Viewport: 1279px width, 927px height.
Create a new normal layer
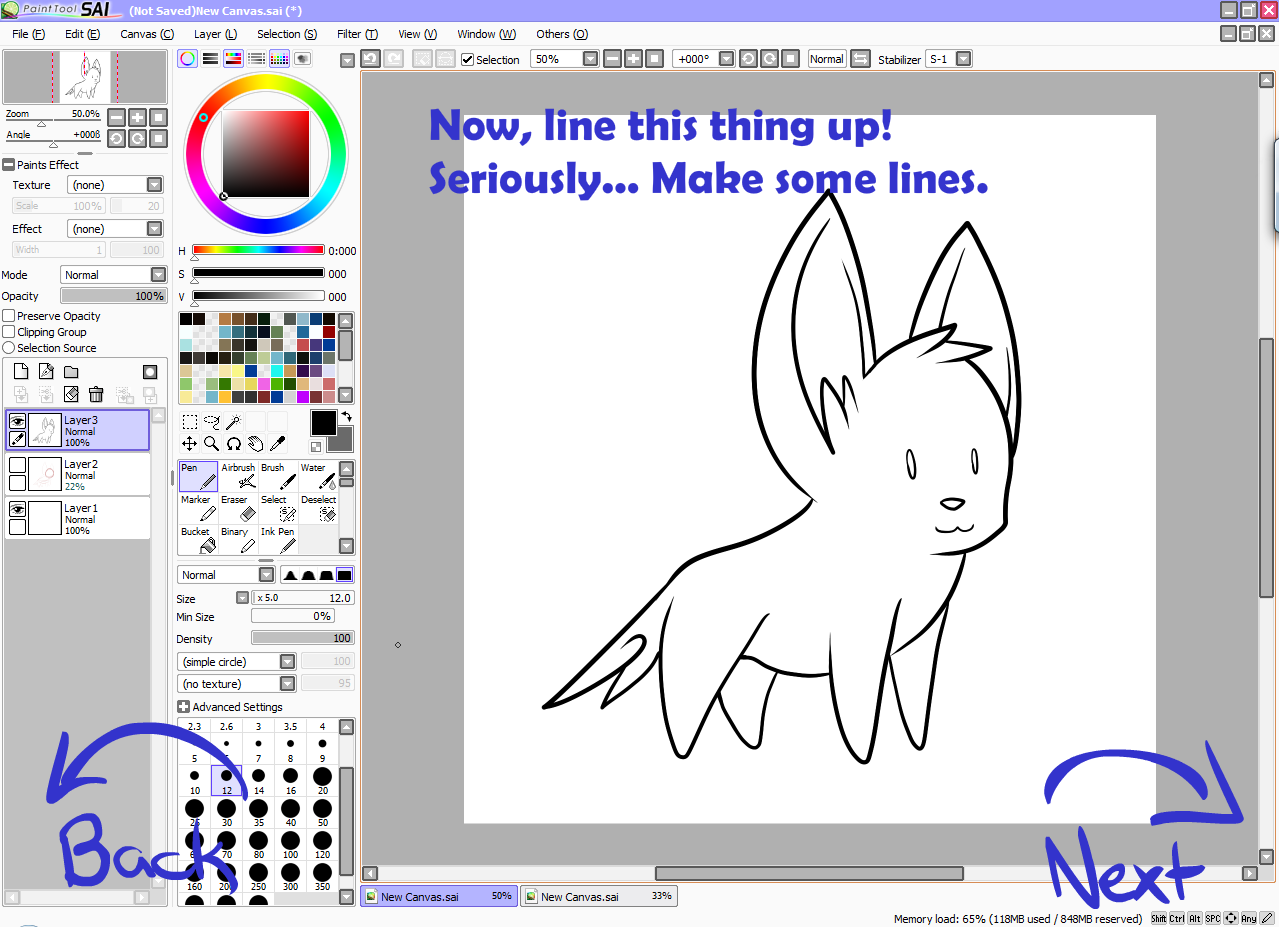pos(20,372)
